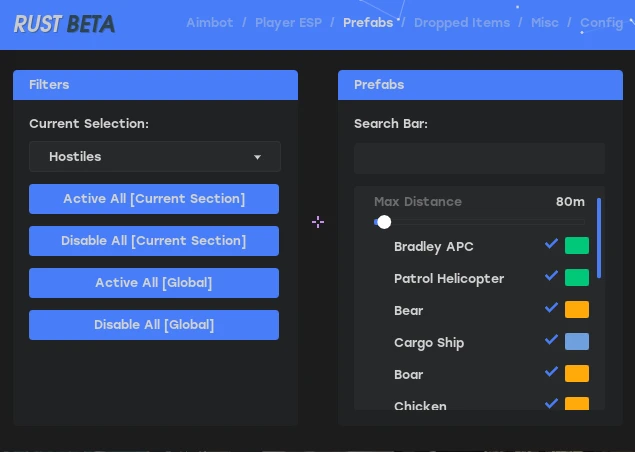The width and height of the screenshot is (635, 452).
Task: Go to the Dropped Items tab
Action: pyautogui.click(x=462, y=23)
